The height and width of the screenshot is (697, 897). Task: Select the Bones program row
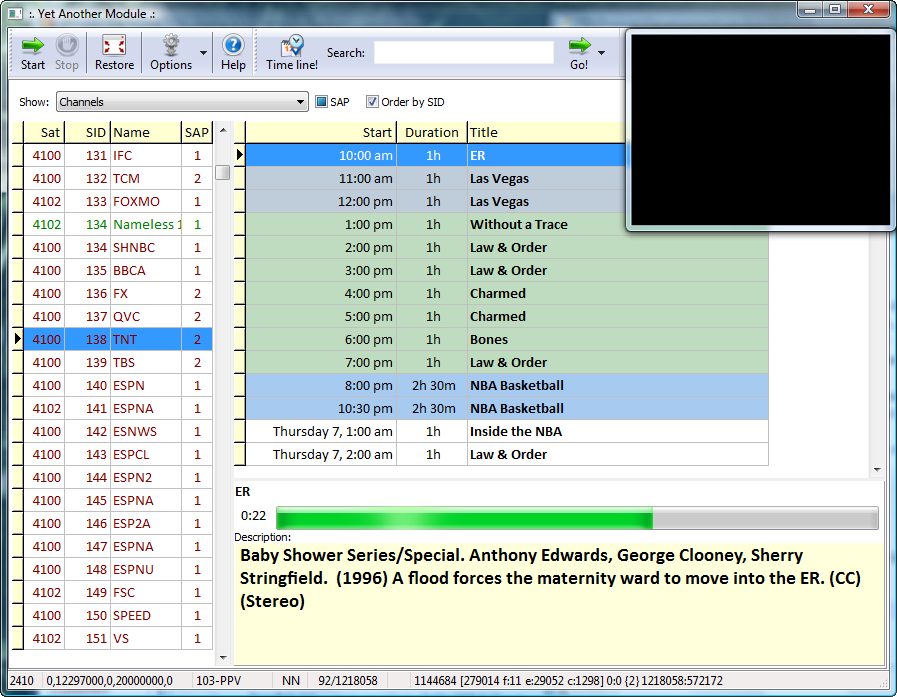coord(507,339)
